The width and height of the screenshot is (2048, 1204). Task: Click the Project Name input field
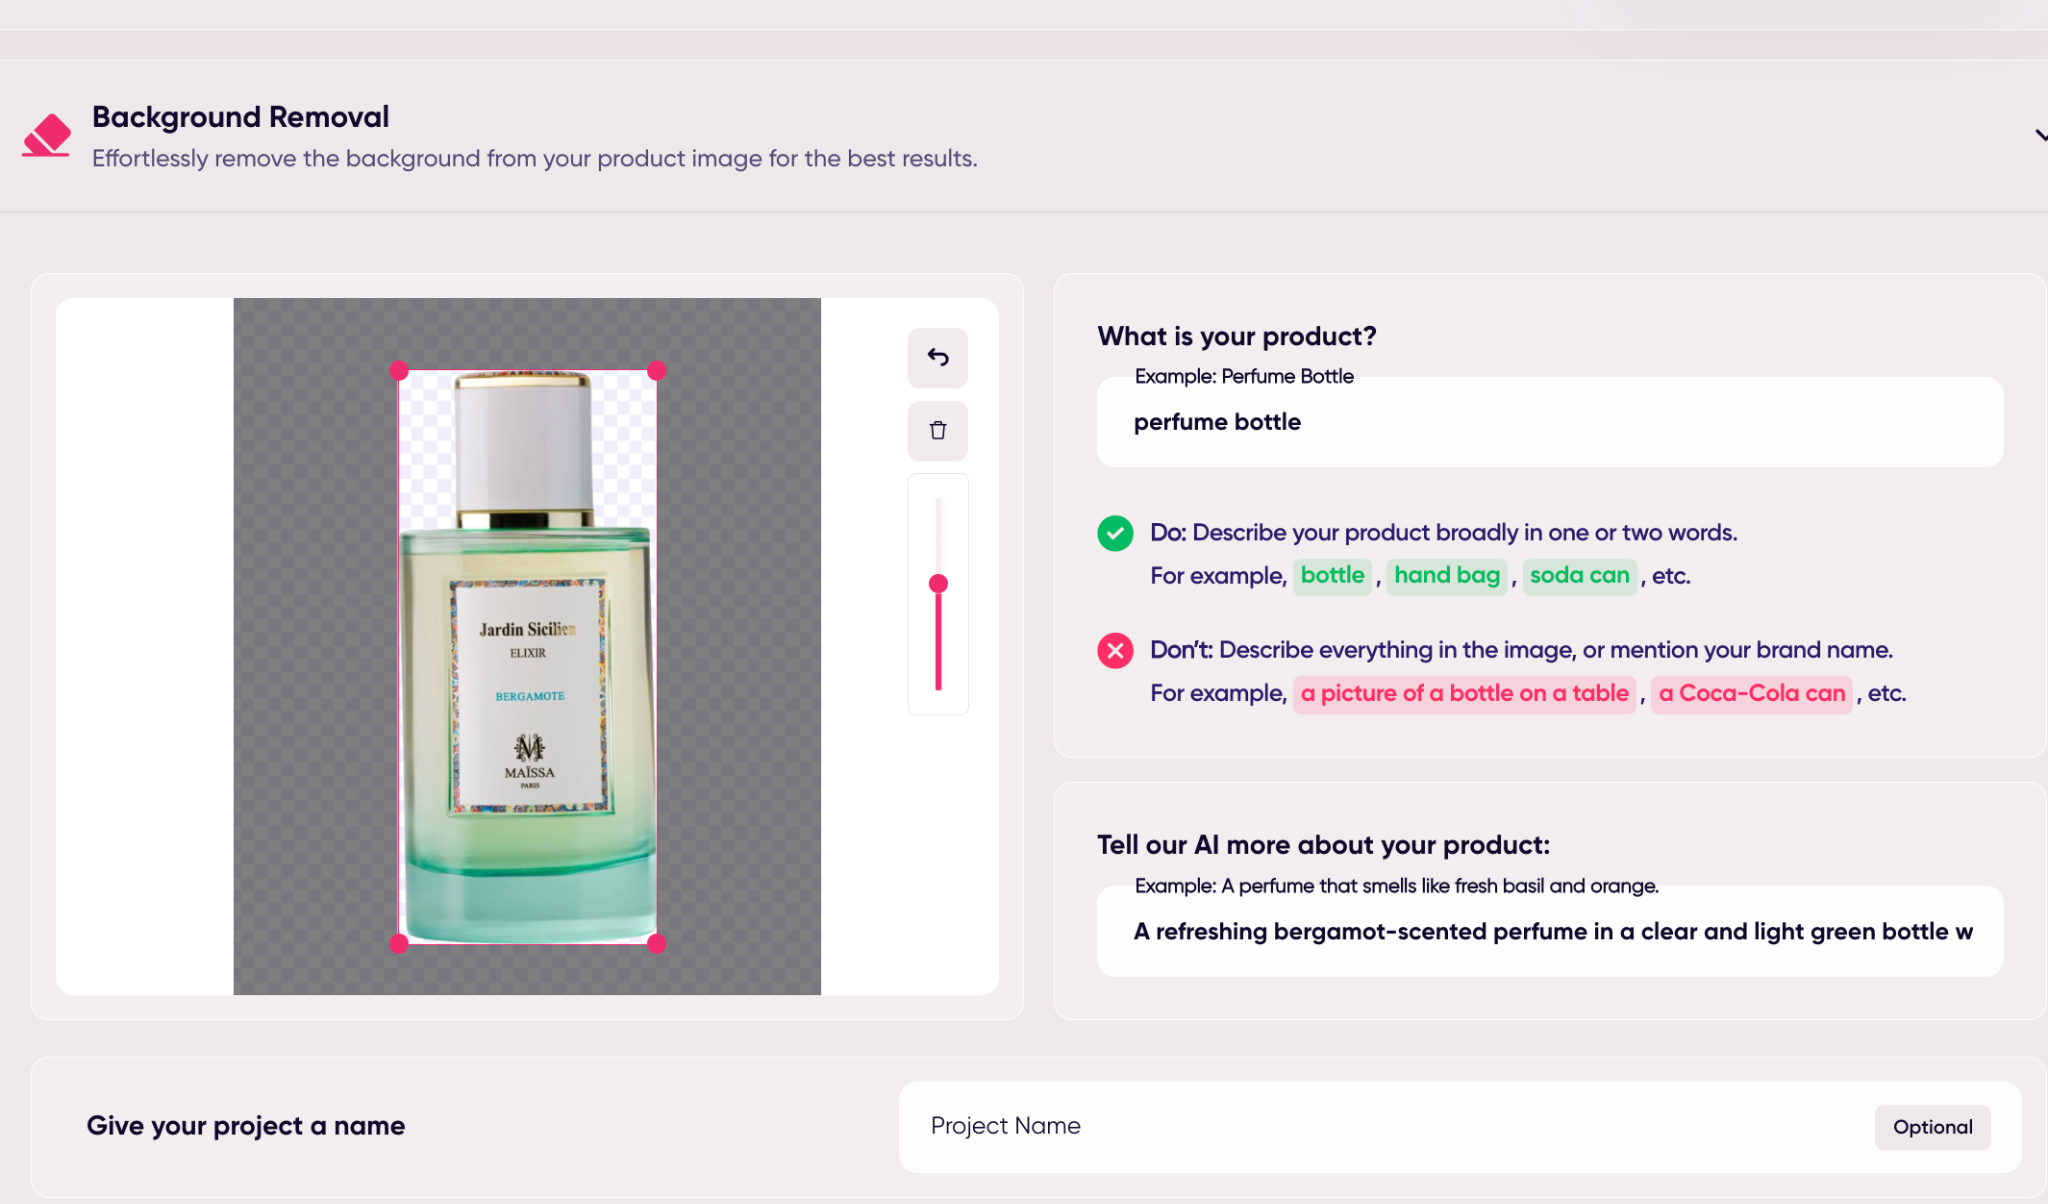pyautogui.click(x=1385, y=1126)
